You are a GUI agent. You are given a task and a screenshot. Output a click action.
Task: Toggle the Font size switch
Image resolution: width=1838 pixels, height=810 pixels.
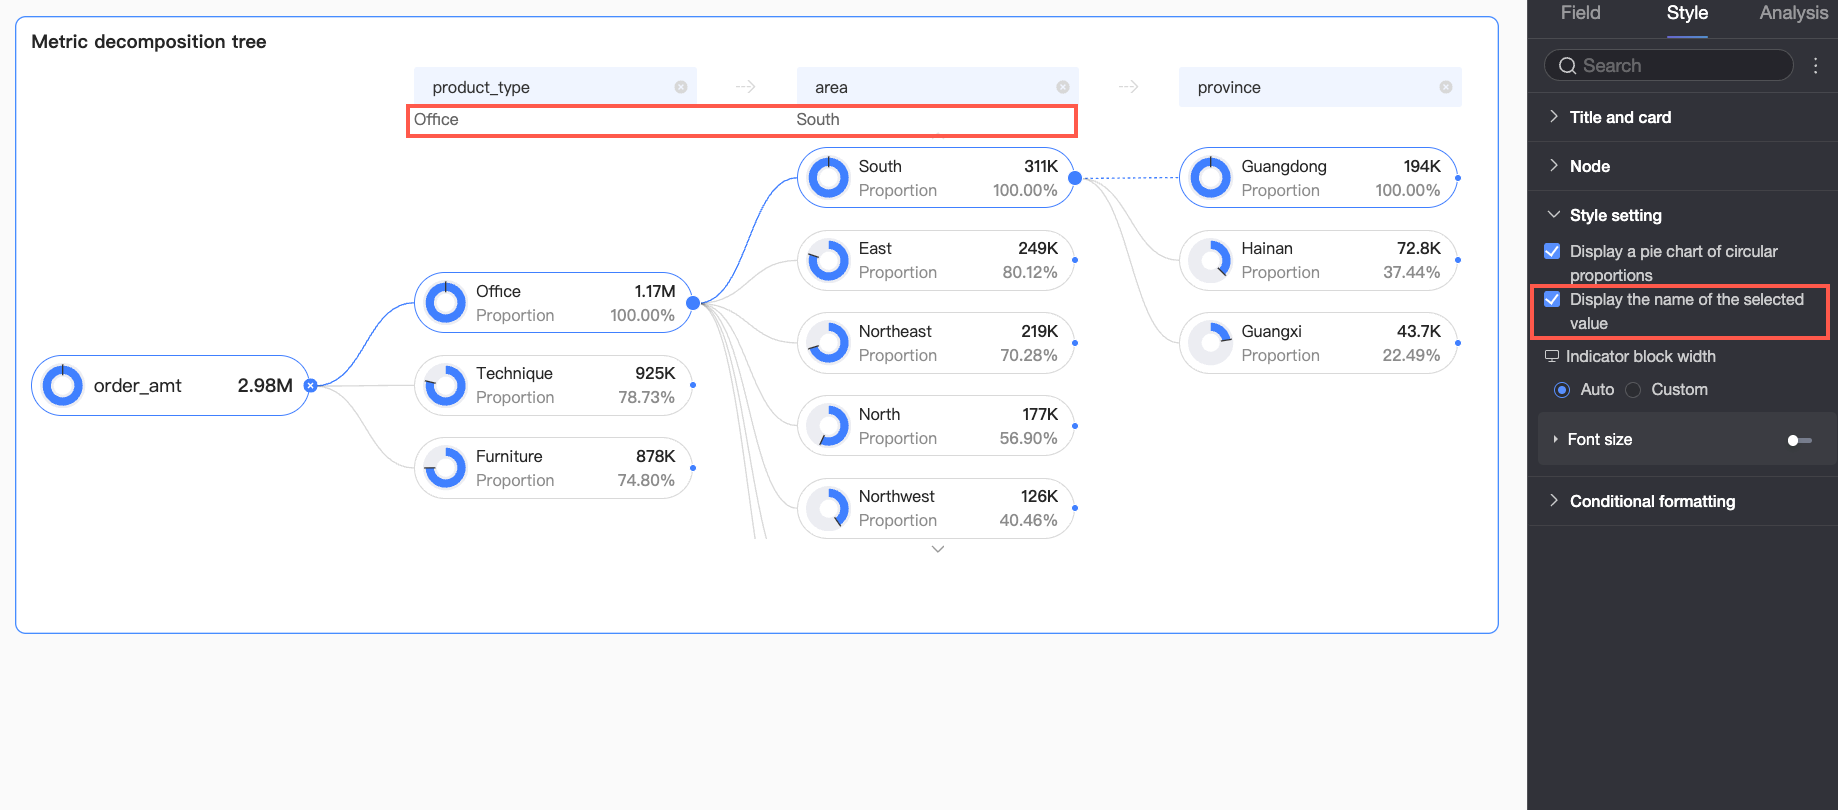click(1799, 440)
